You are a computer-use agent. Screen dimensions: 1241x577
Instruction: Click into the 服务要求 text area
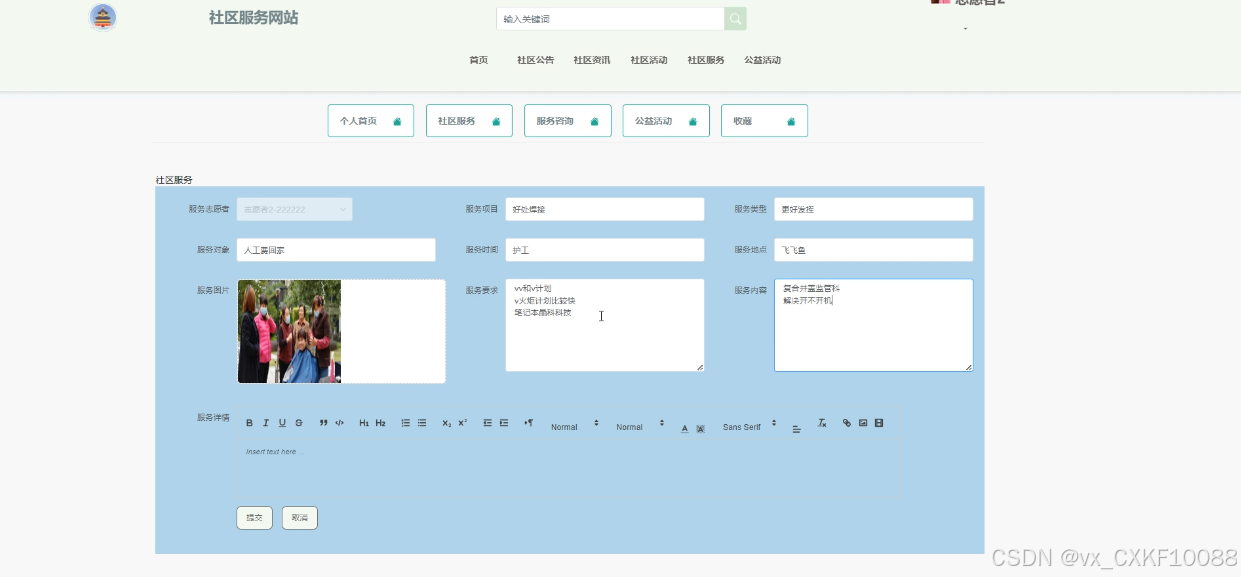click(605, 325)
